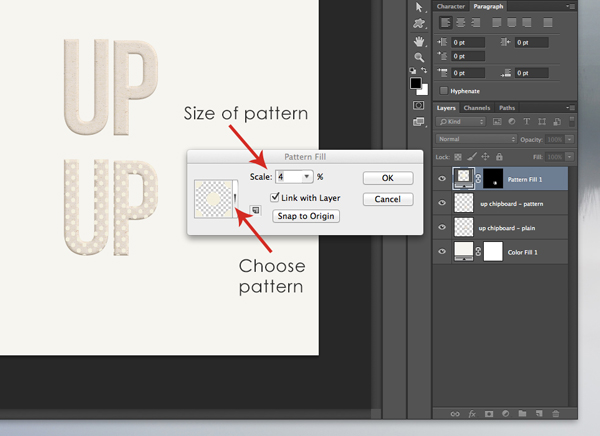Select the Hand tool
This screenshot has height=436, width=600.
point(418,42)
